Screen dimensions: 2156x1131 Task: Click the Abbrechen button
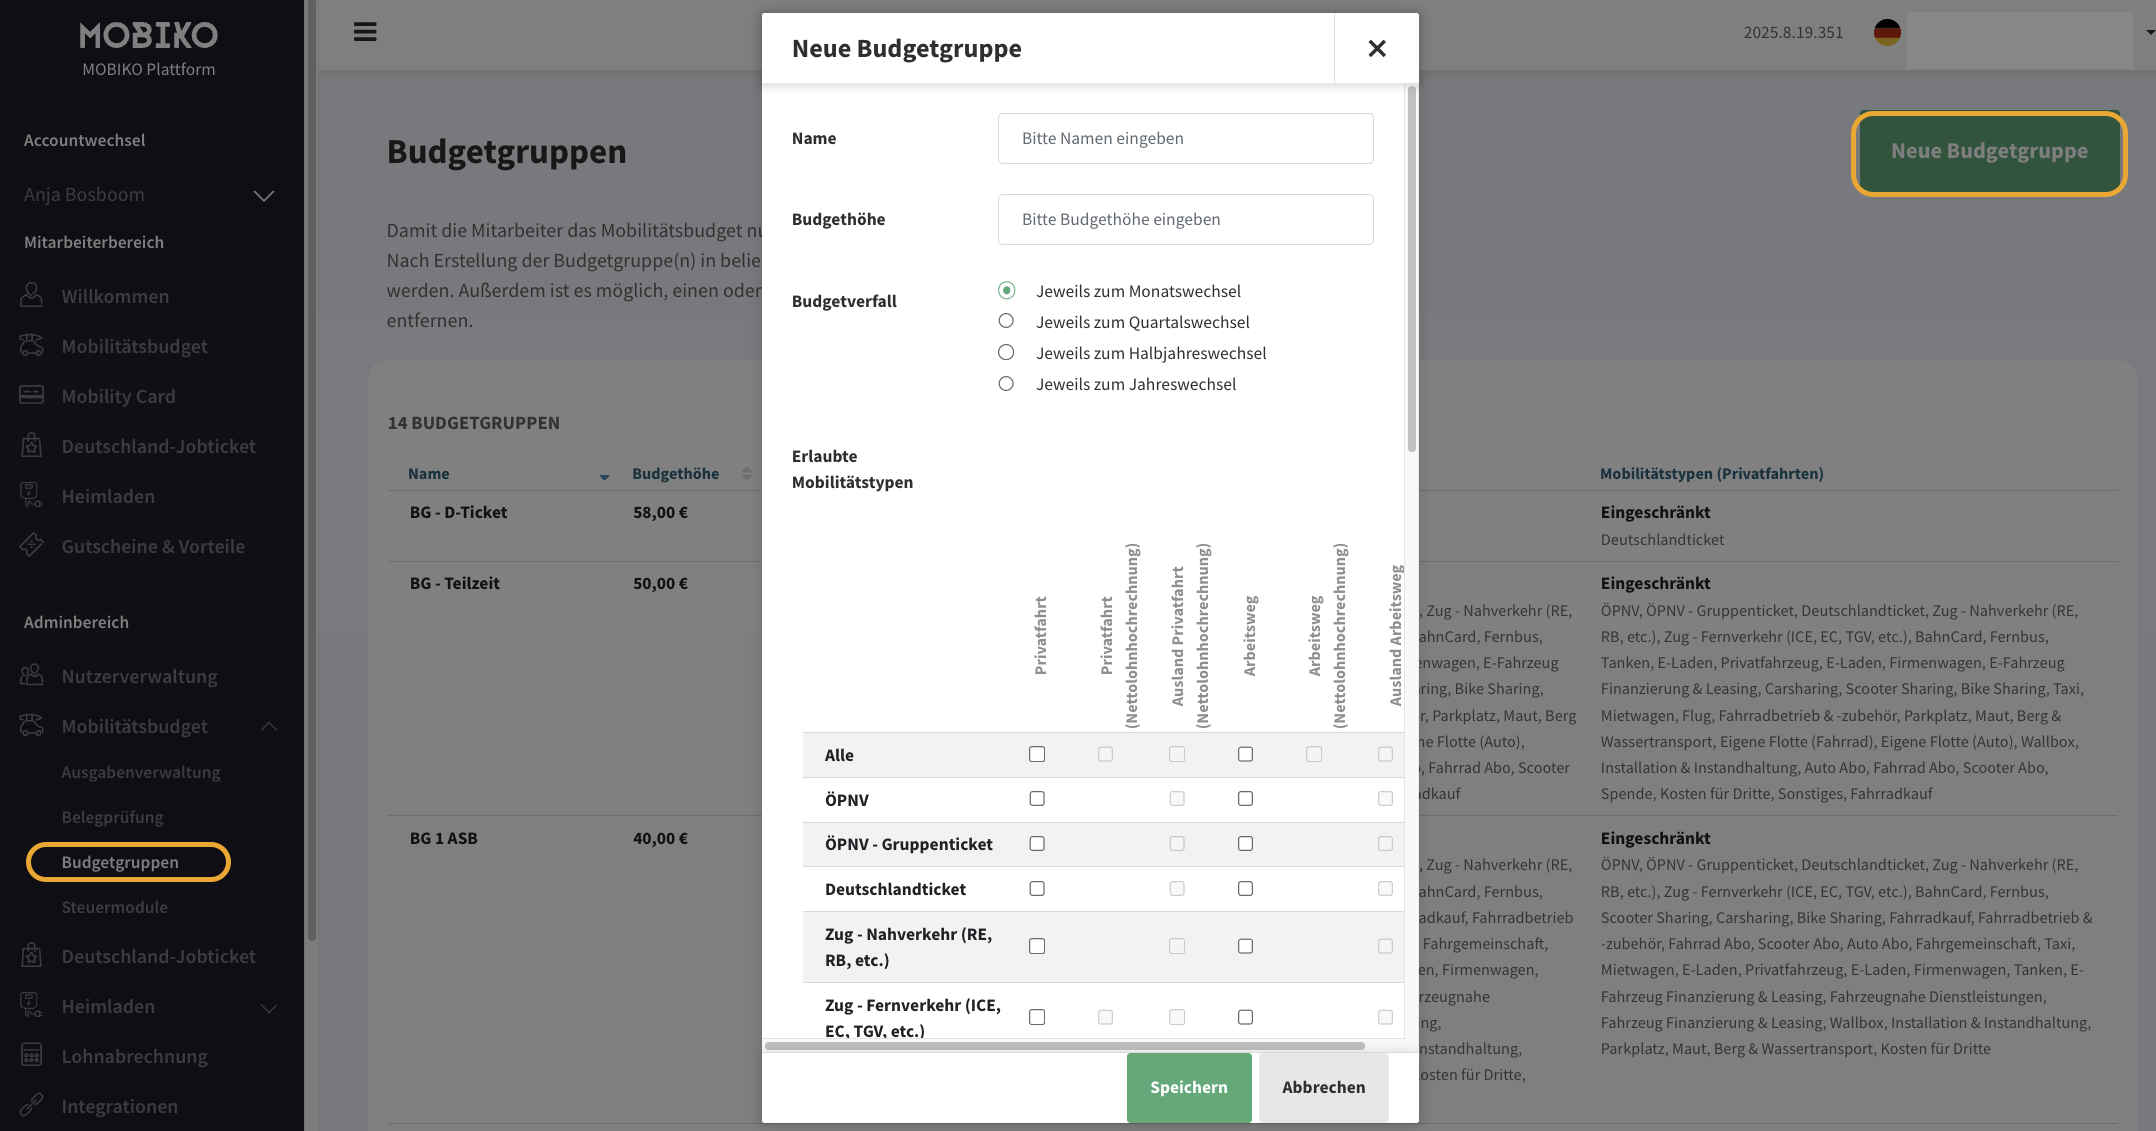point(1323,1087)
